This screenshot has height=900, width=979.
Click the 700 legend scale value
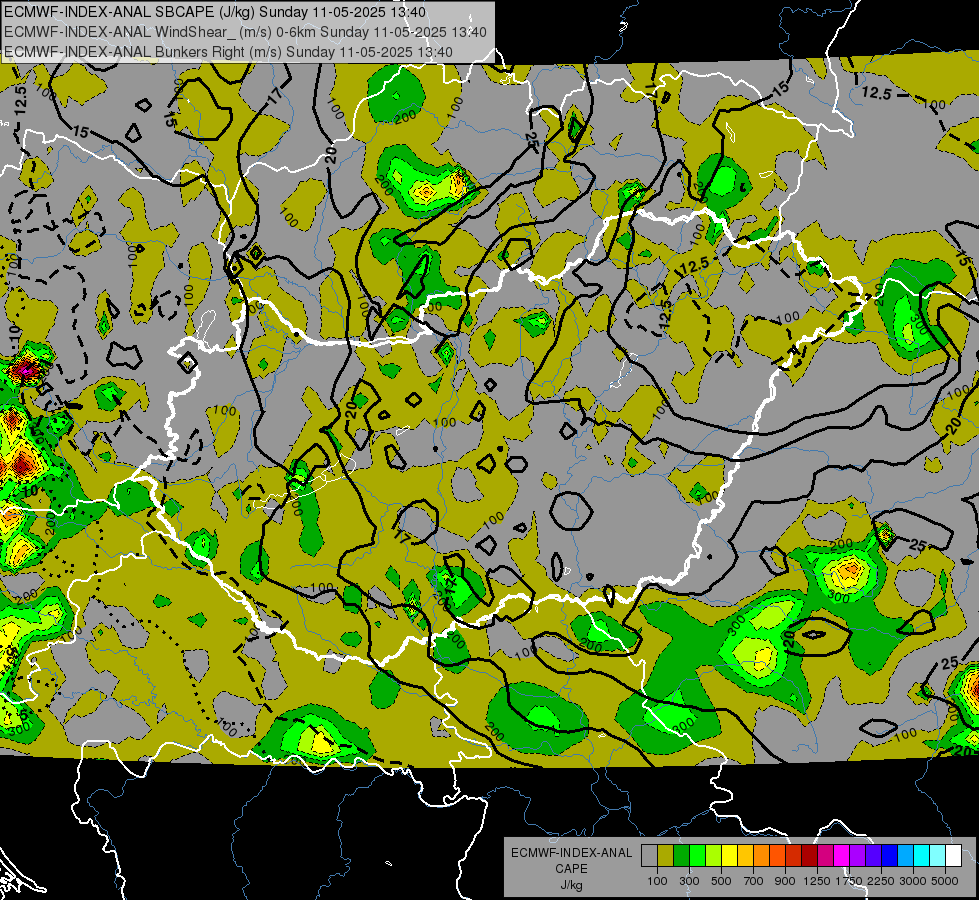[x=754, y=881]
